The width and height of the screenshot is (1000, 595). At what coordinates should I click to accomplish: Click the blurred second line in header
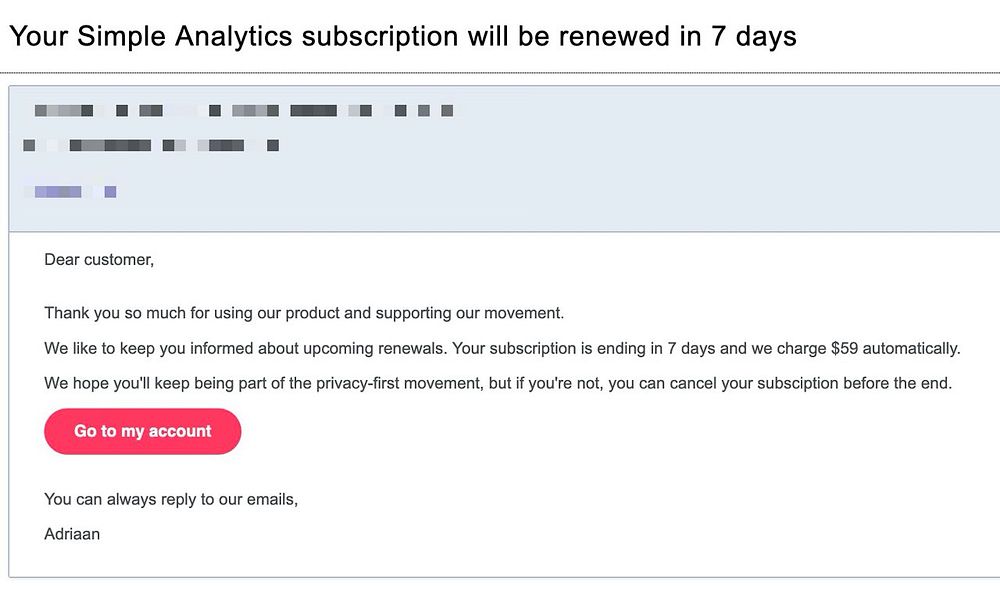click(x=150, y=146)
